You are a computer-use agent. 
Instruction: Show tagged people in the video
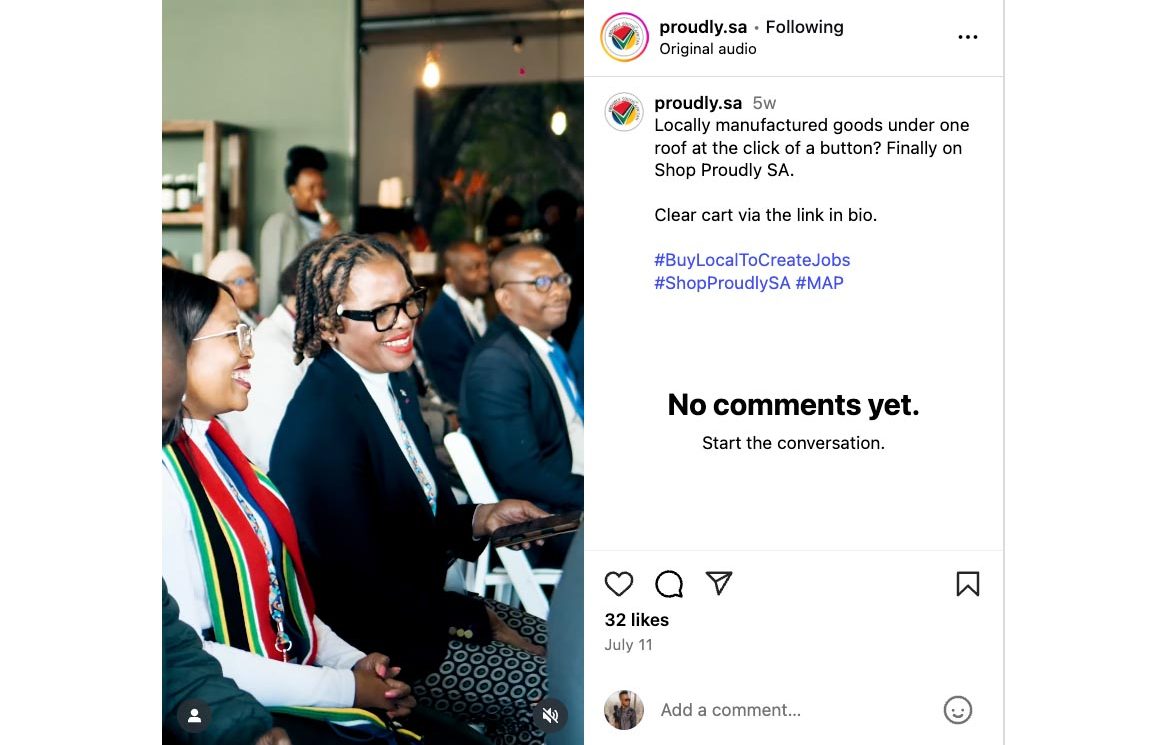click(x=194, y=715)
